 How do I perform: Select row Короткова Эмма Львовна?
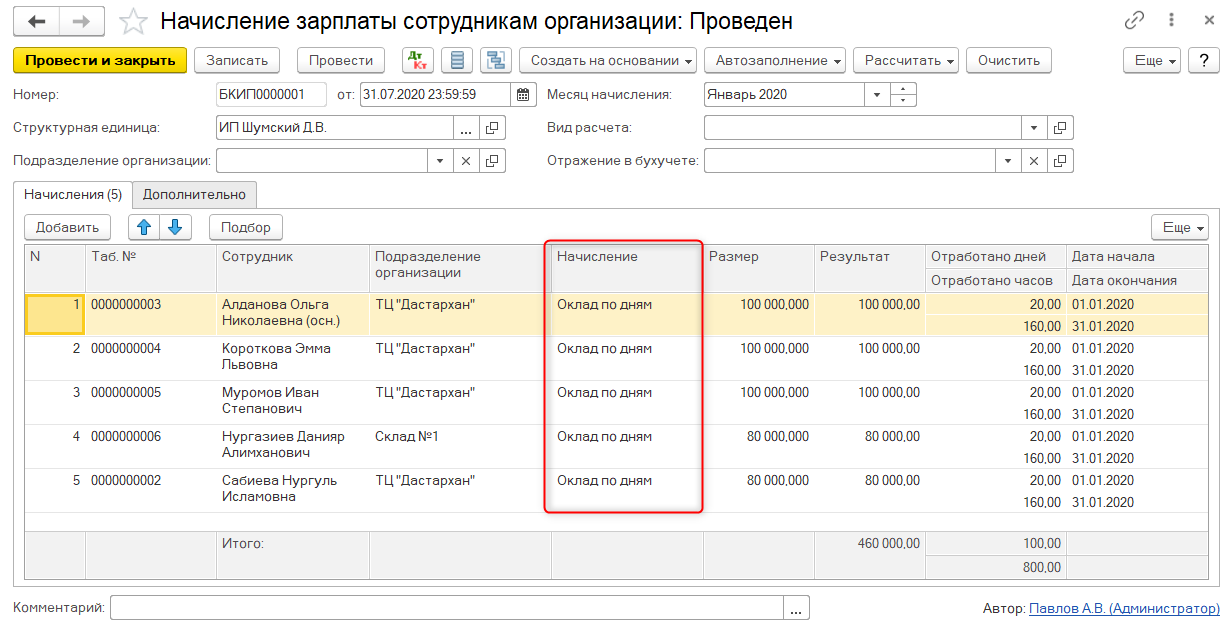coord(617,358)
